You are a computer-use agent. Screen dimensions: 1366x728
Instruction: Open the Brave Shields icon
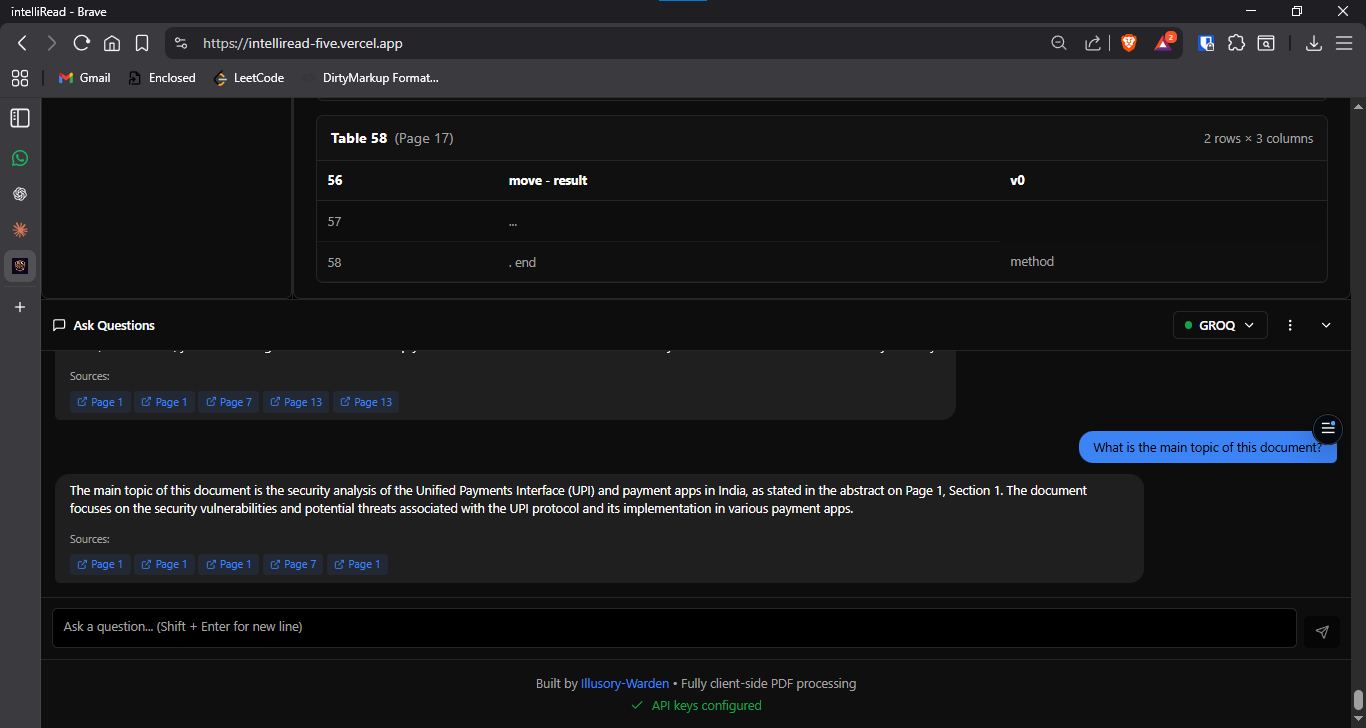pos(1129,43)
